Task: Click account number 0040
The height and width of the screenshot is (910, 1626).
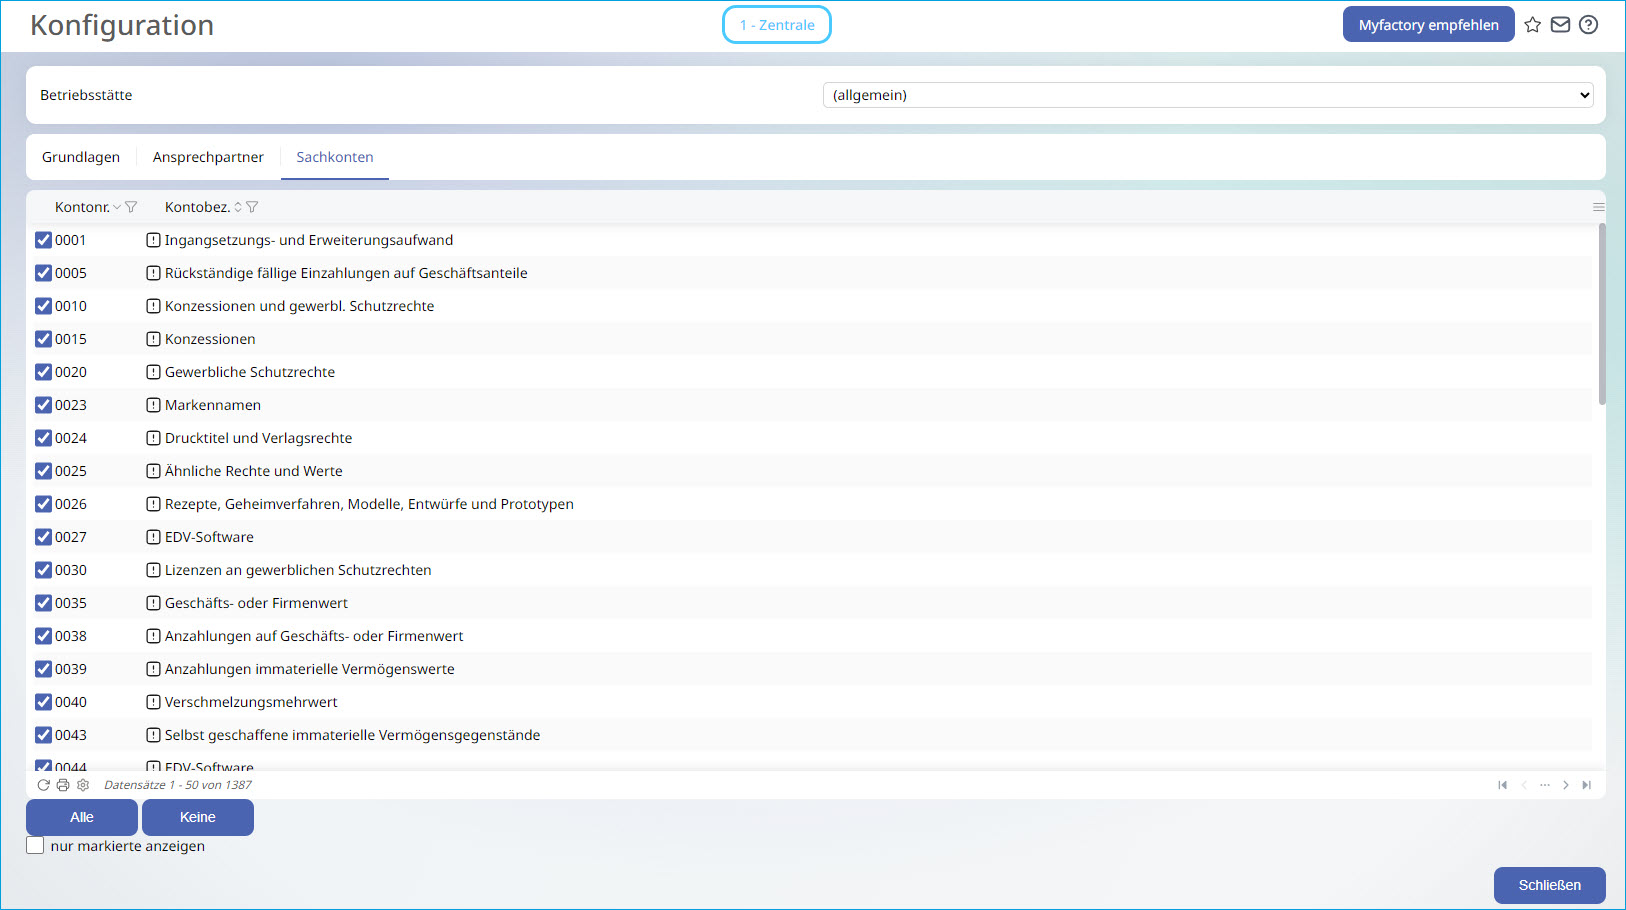Action: tap(71, 702)
